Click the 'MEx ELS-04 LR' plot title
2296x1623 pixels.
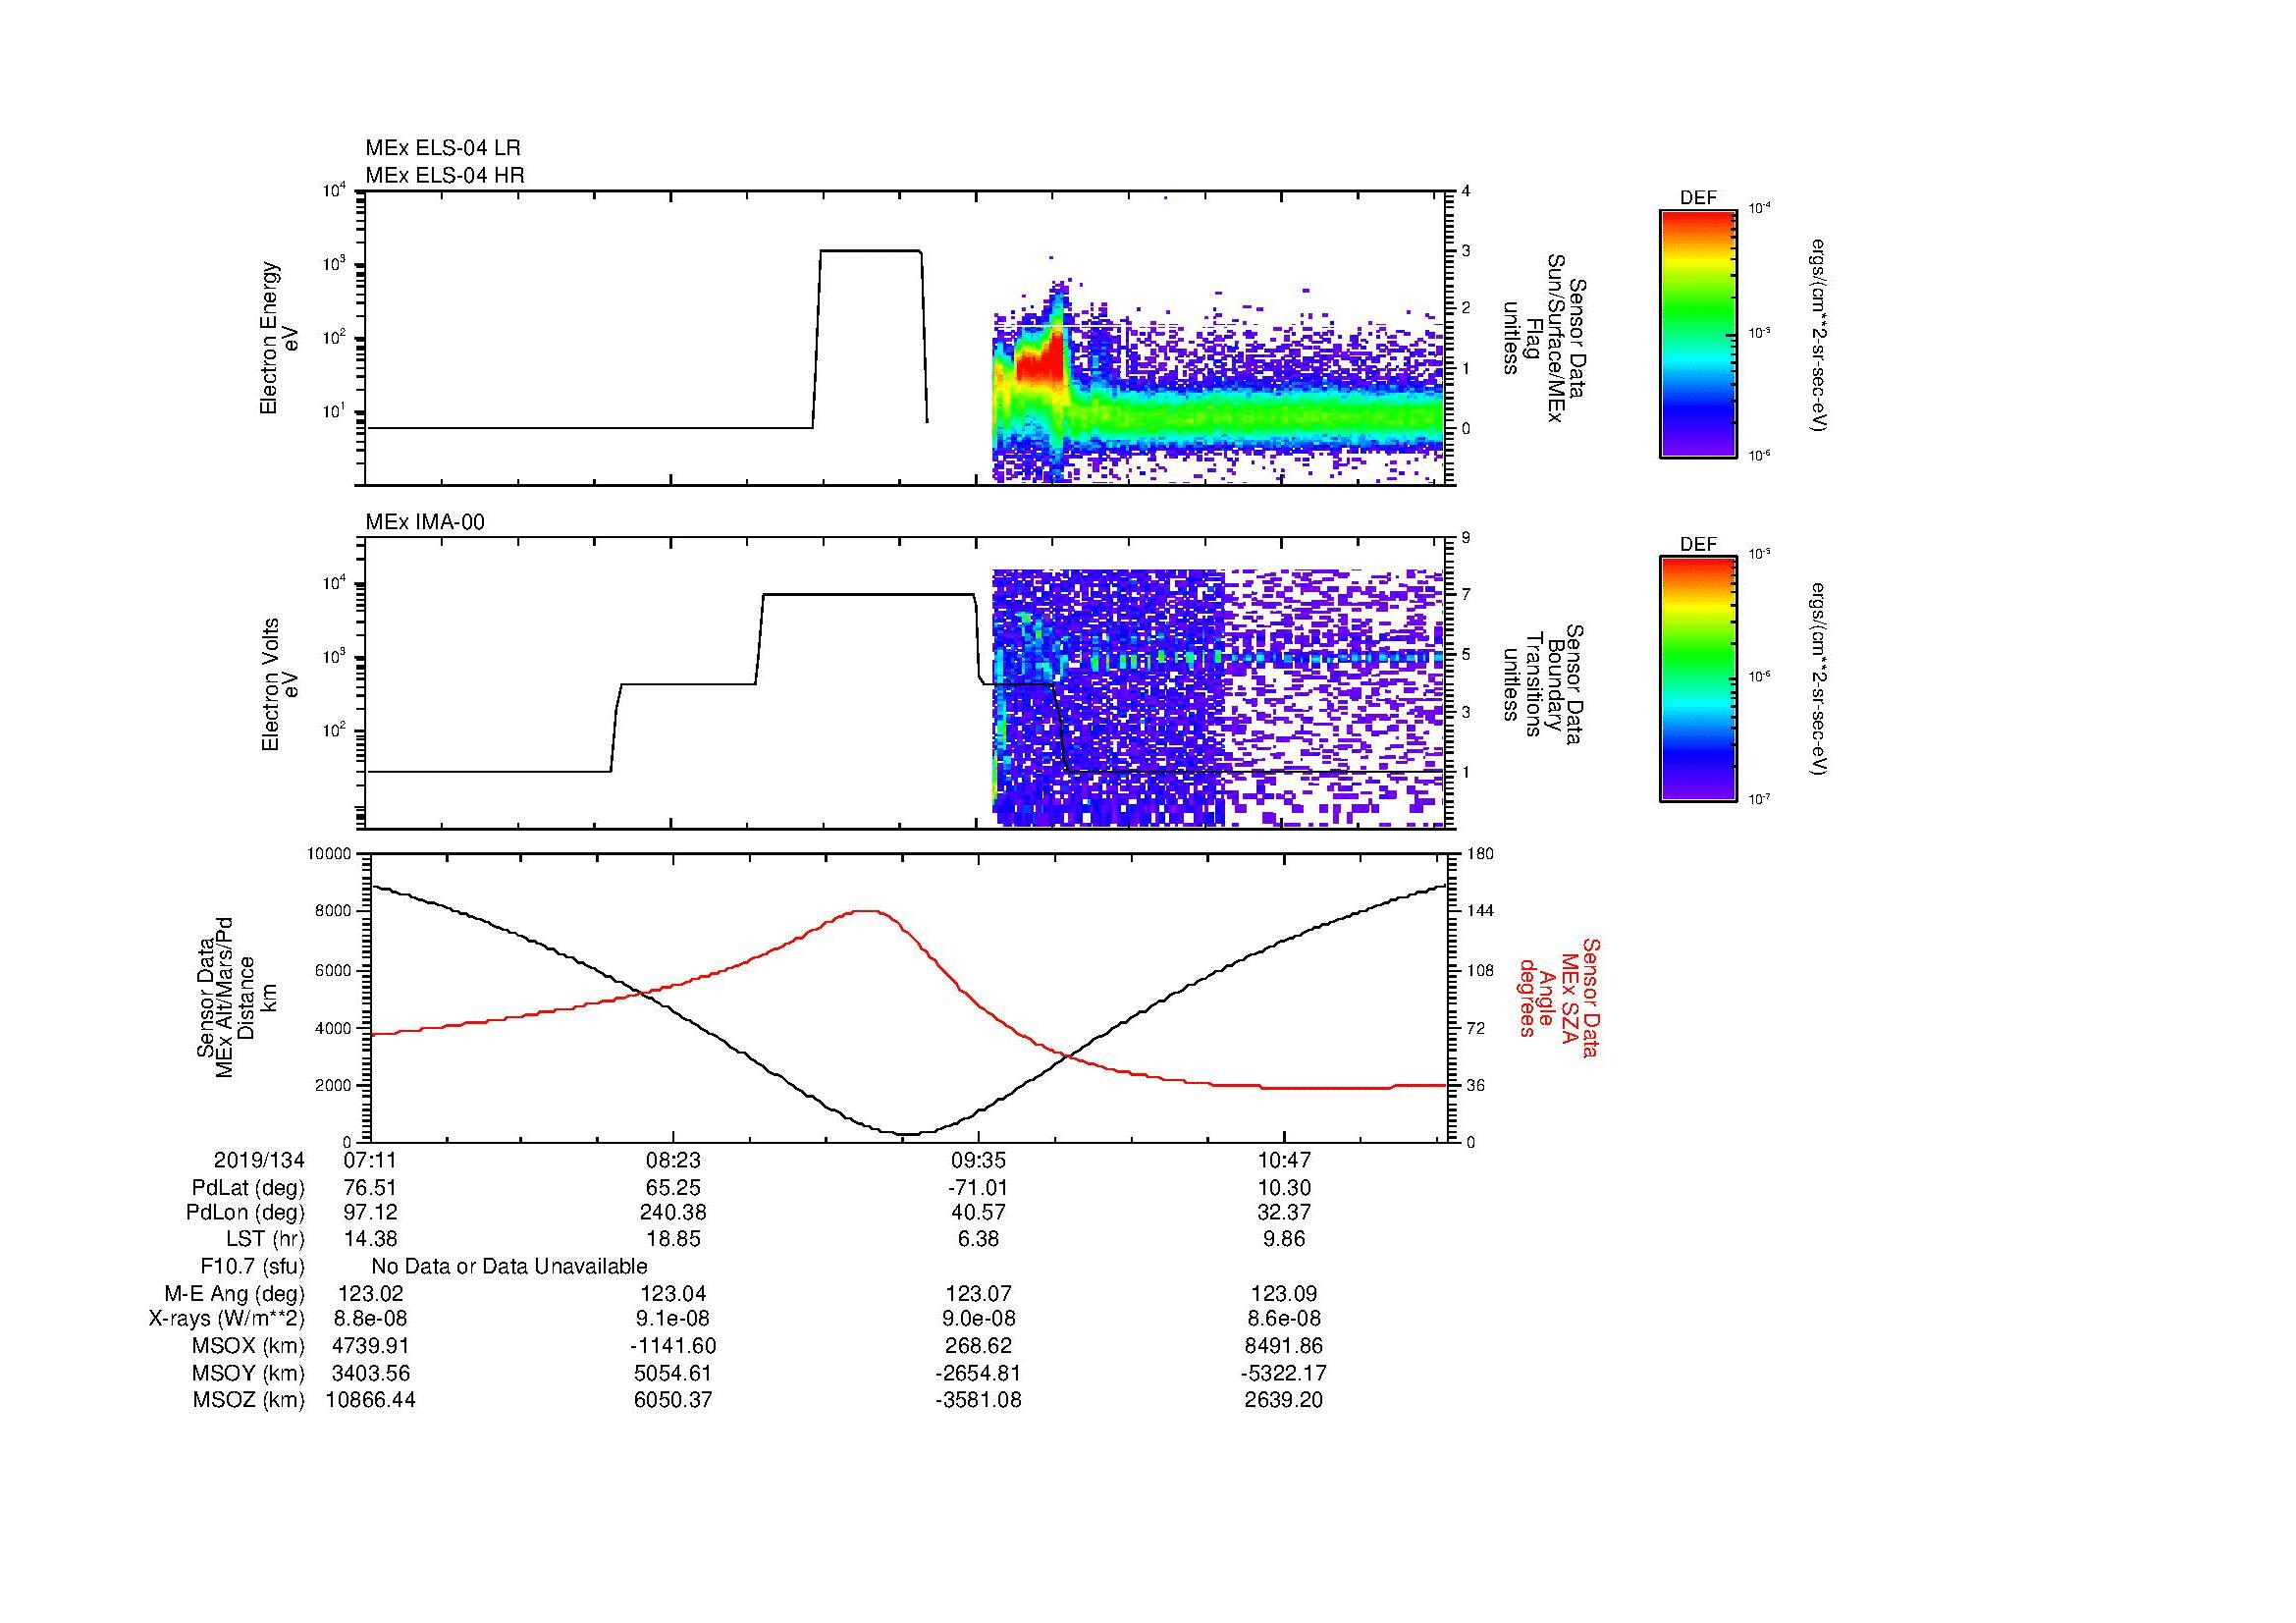pos(443,148)
